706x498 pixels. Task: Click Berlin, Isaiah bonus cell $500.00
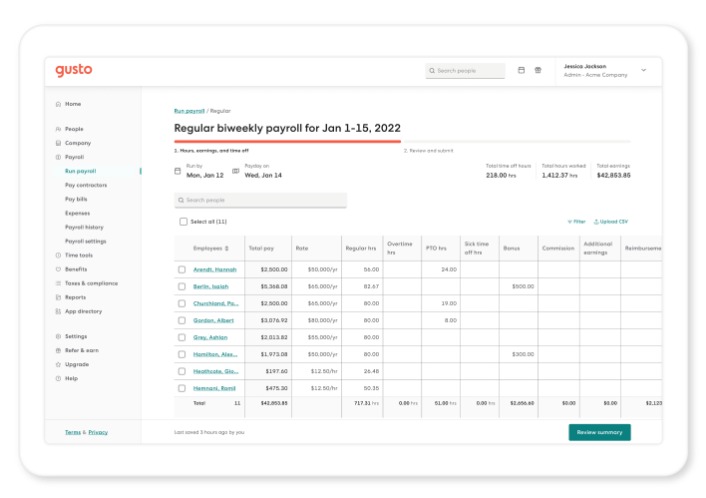coord(518,286)
